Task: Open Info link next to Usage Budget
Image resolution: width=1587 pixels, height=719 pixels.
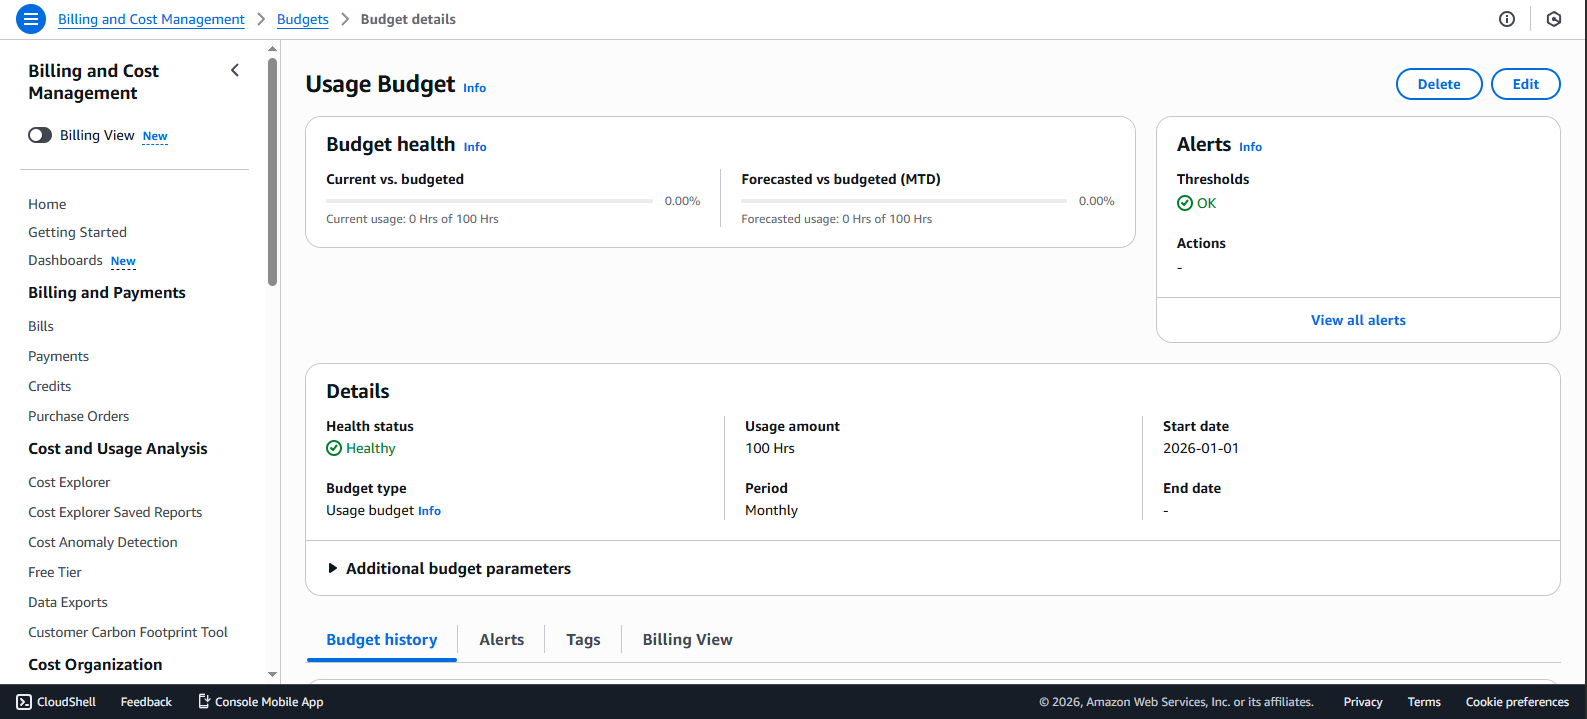Action: coord(475,88)
